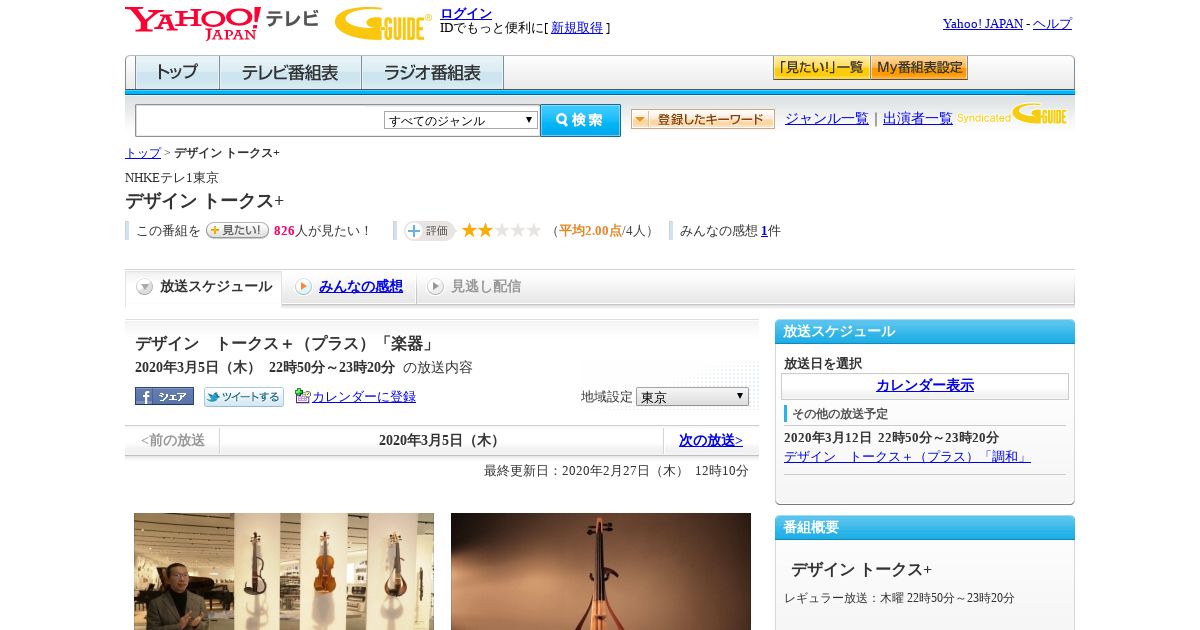Click the 最終更新日 timestamp text
Screen dimensions: 1200x630
click(x=616, y=471)
